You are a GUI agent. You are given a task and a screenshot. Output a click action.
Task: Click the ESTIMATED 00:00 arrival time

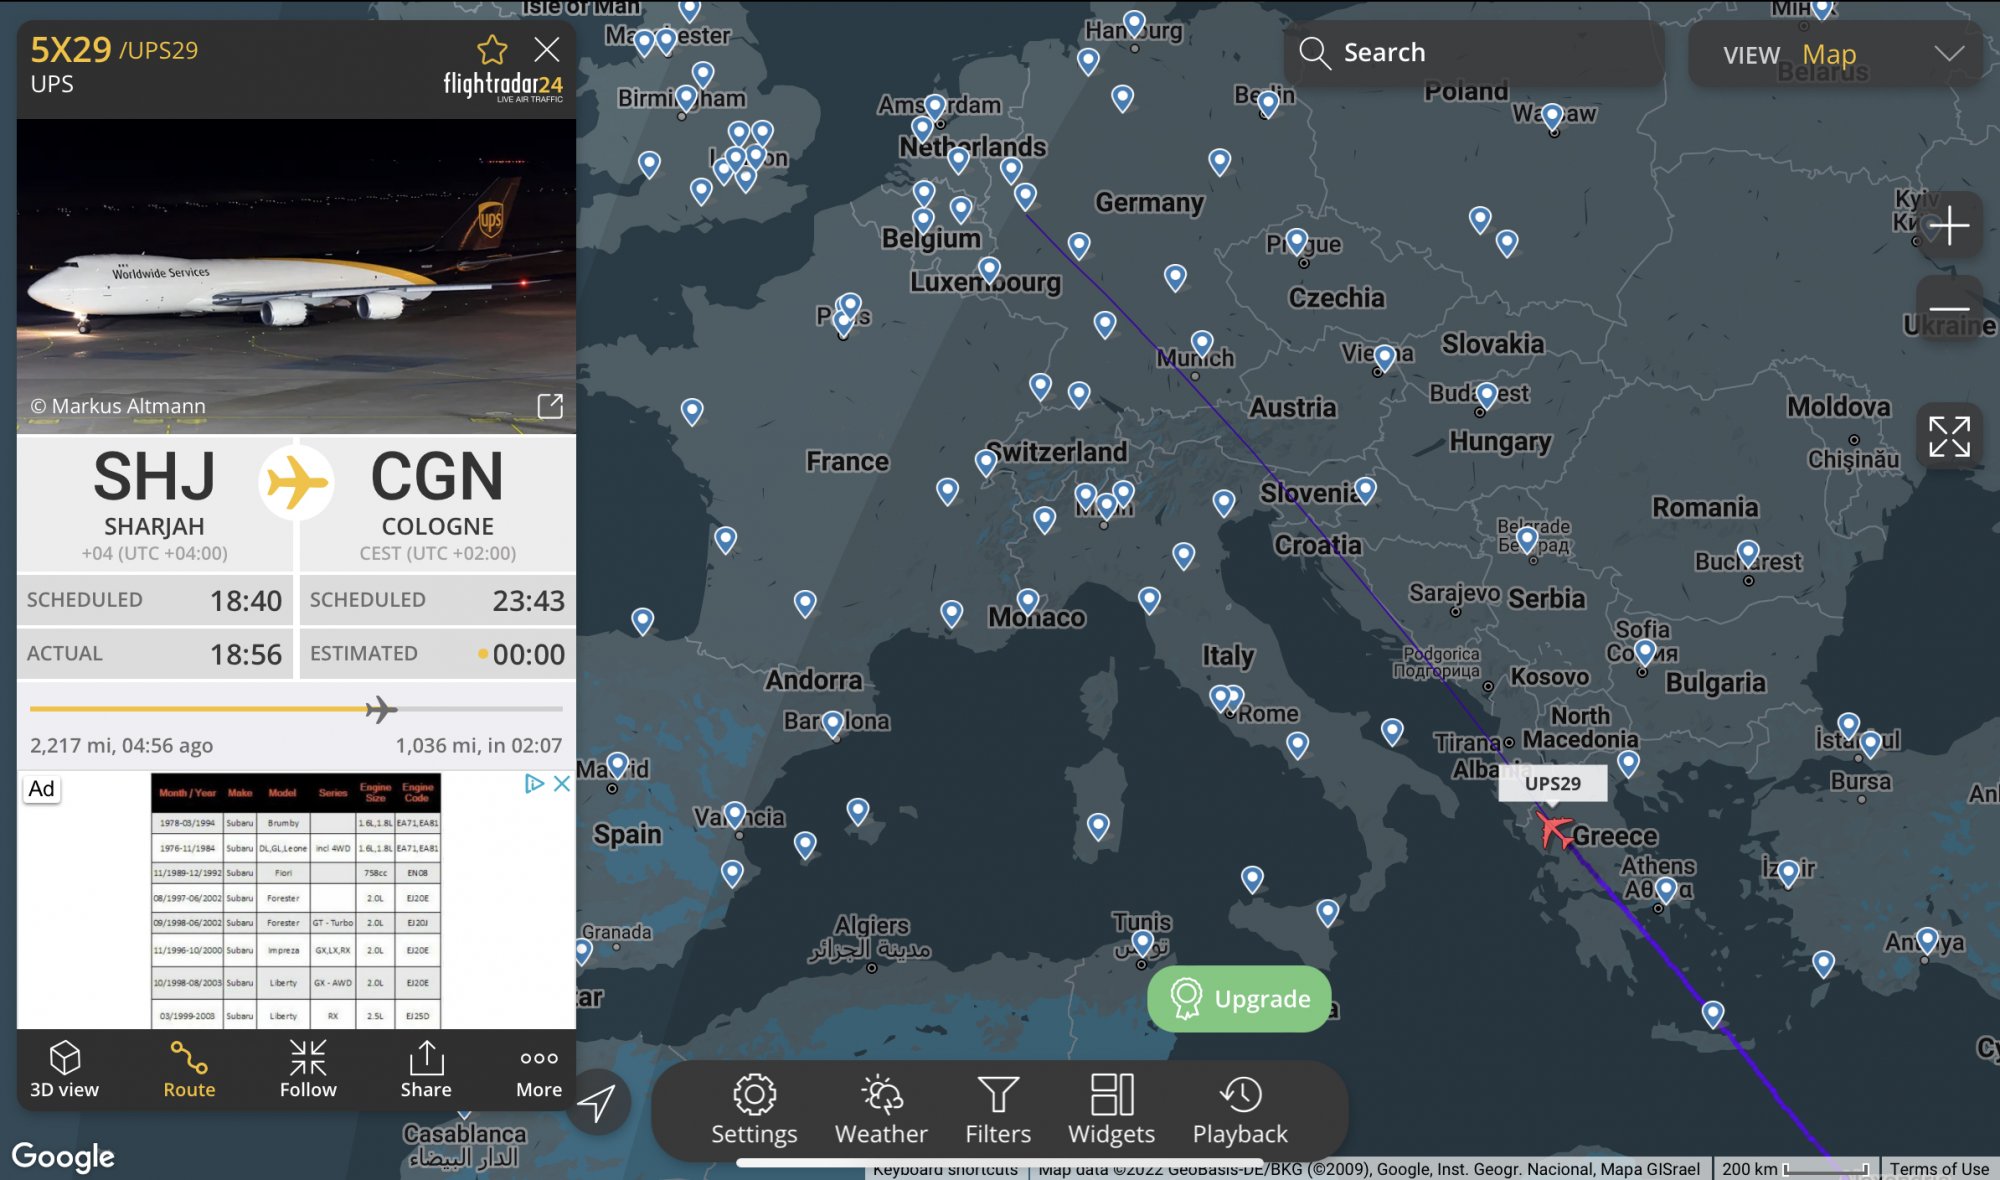437,654
